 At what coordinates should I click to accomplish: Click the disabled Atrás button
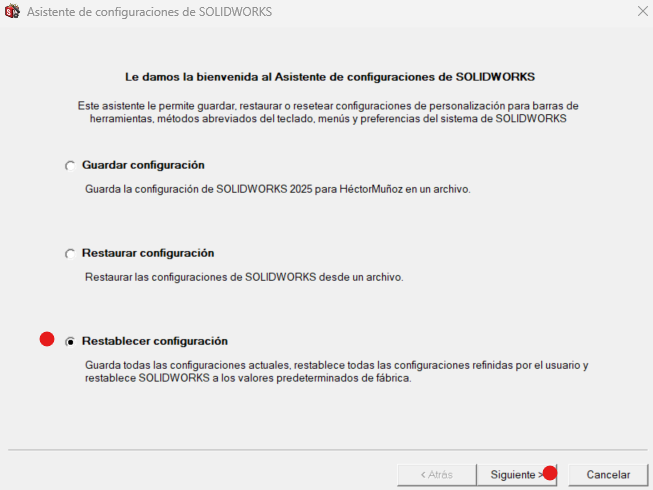click(x=436, y=475)
